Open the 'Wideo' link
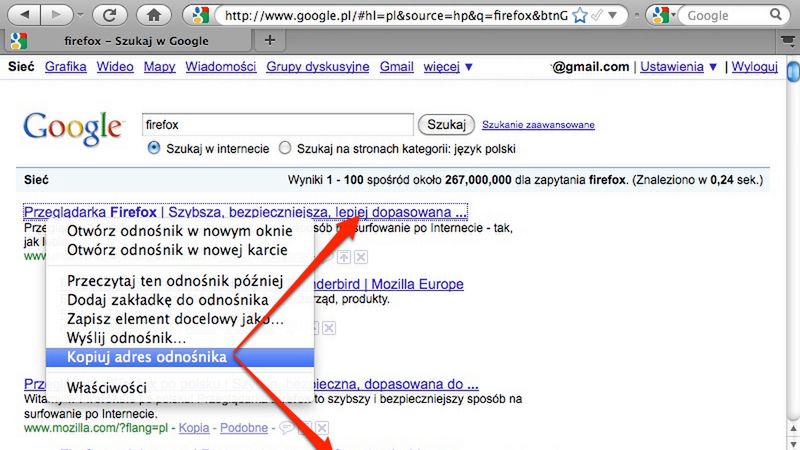The image size is (800, 450). pos(115,67)
